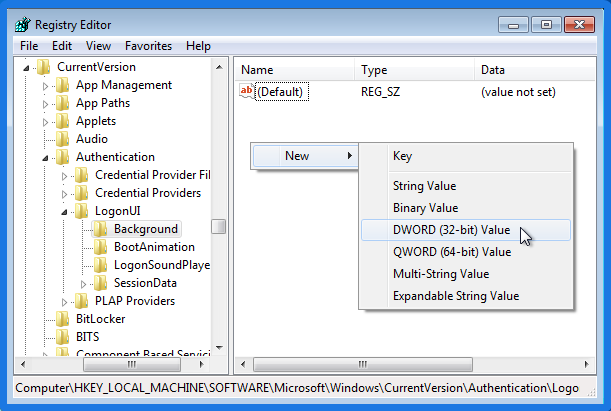Click the LogonUI folder icon
Viewport: 611px width, 411px height.
coord(81,211)
